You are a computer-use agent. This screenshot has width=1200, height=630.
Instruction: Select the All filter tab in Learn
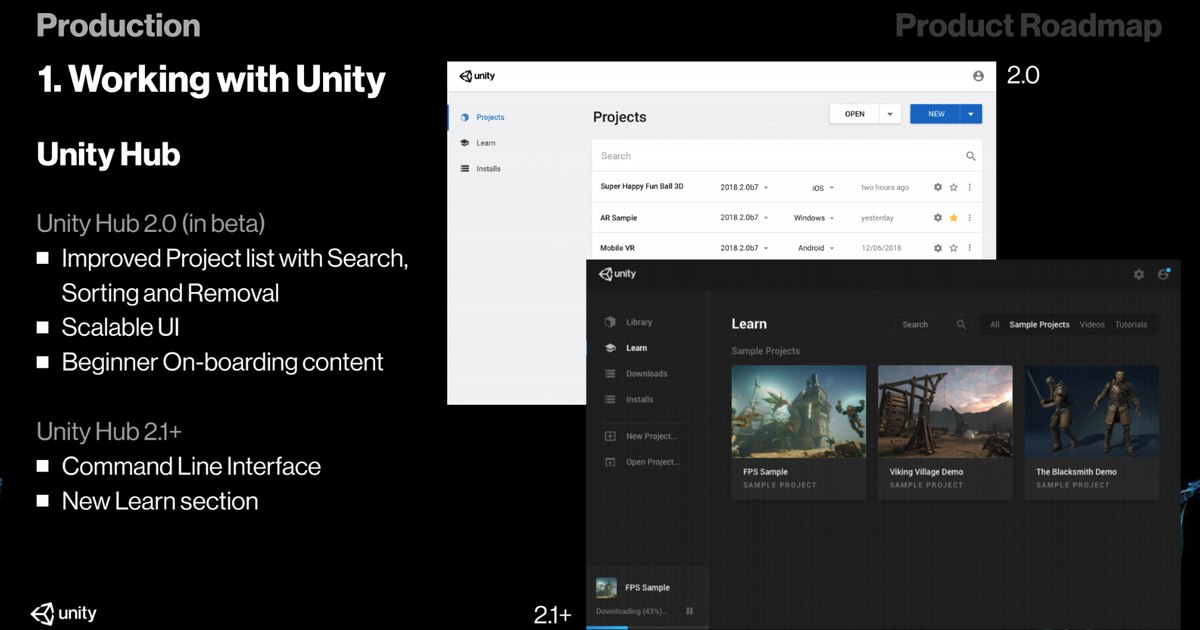pos(995,324)
